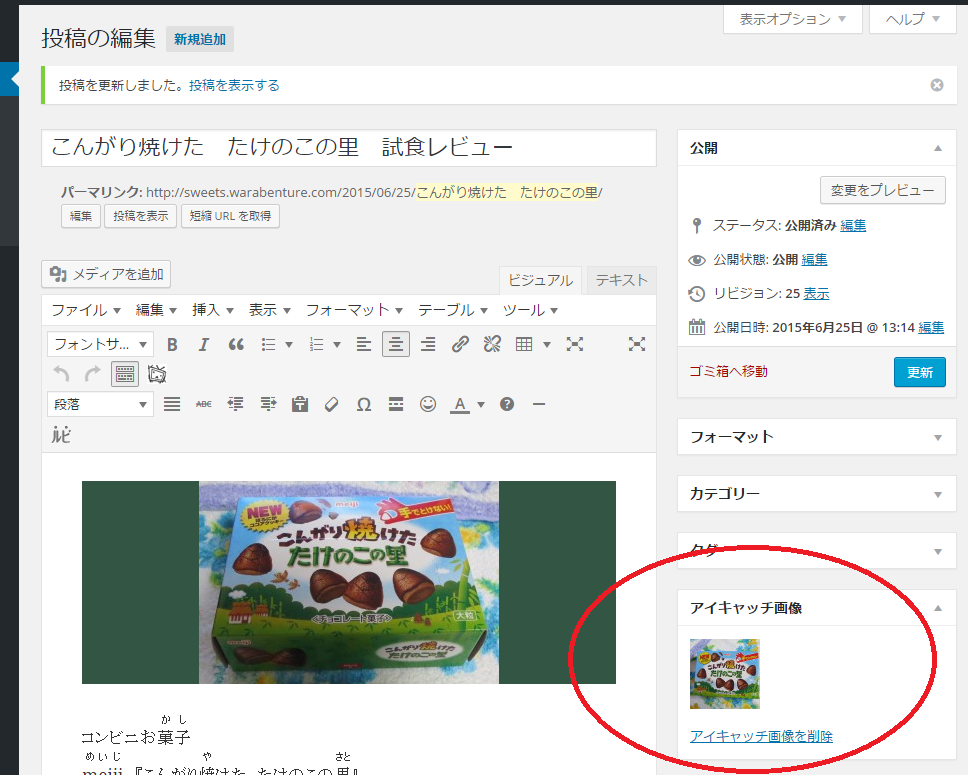Insert a bulleted list
The height and width of the screenshot is (775, 968).
coord(269,345)
